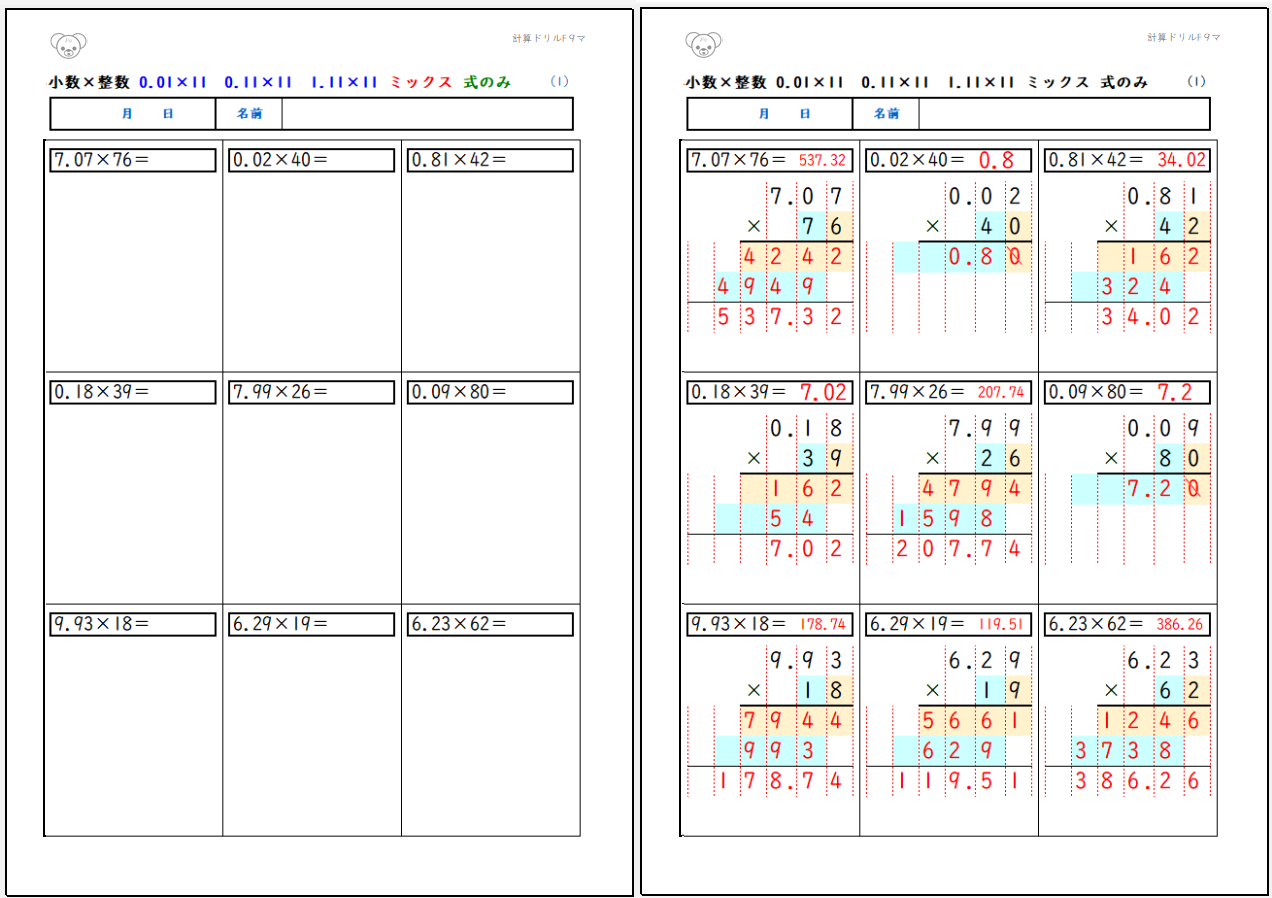
Task: Click the red ミックス text in the left title
Action: [421, 82]
